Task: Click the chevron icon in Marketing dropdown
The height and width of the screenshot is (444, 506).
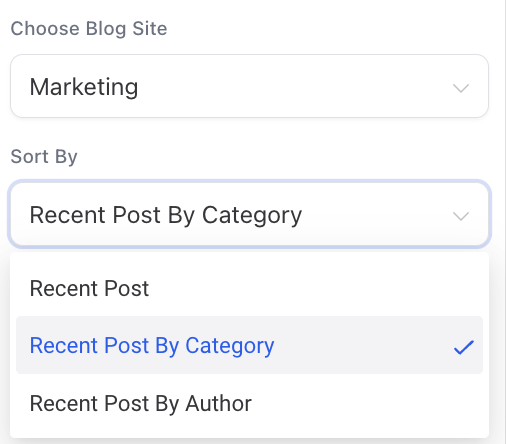Action: click(x=461, y=88)
